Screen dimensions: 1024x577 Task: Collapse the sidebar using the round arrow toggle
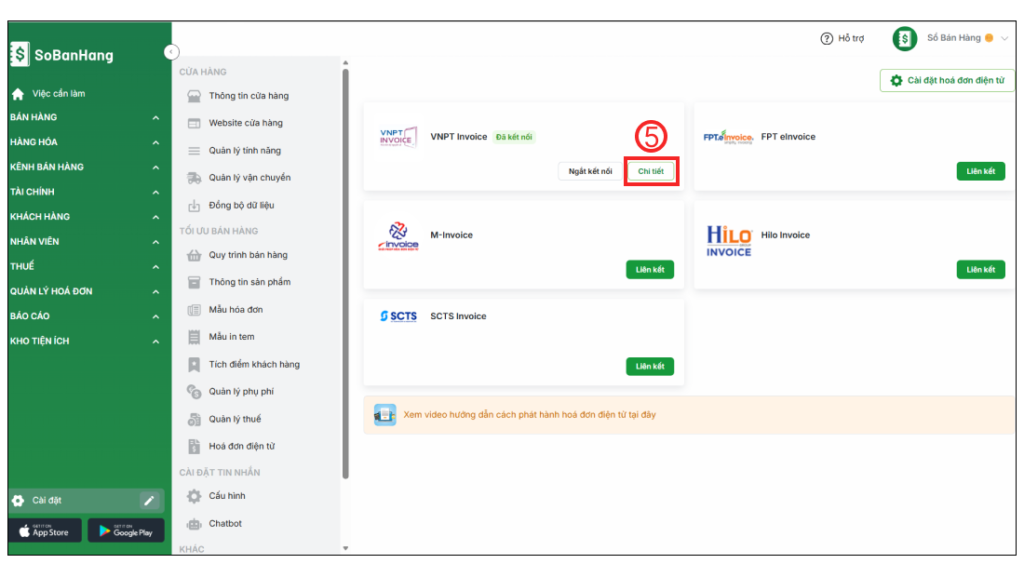click(171, 52)
